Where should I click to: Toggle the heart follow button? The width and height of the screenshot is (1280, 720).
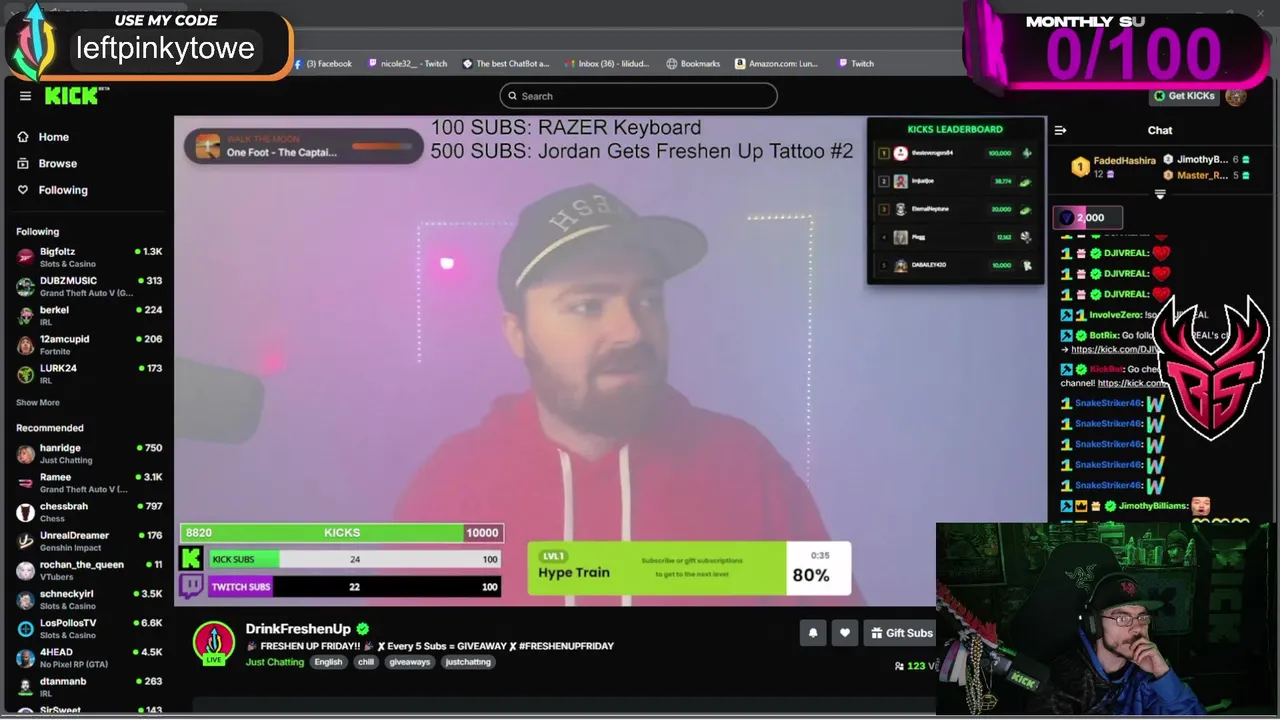[845, 633]
